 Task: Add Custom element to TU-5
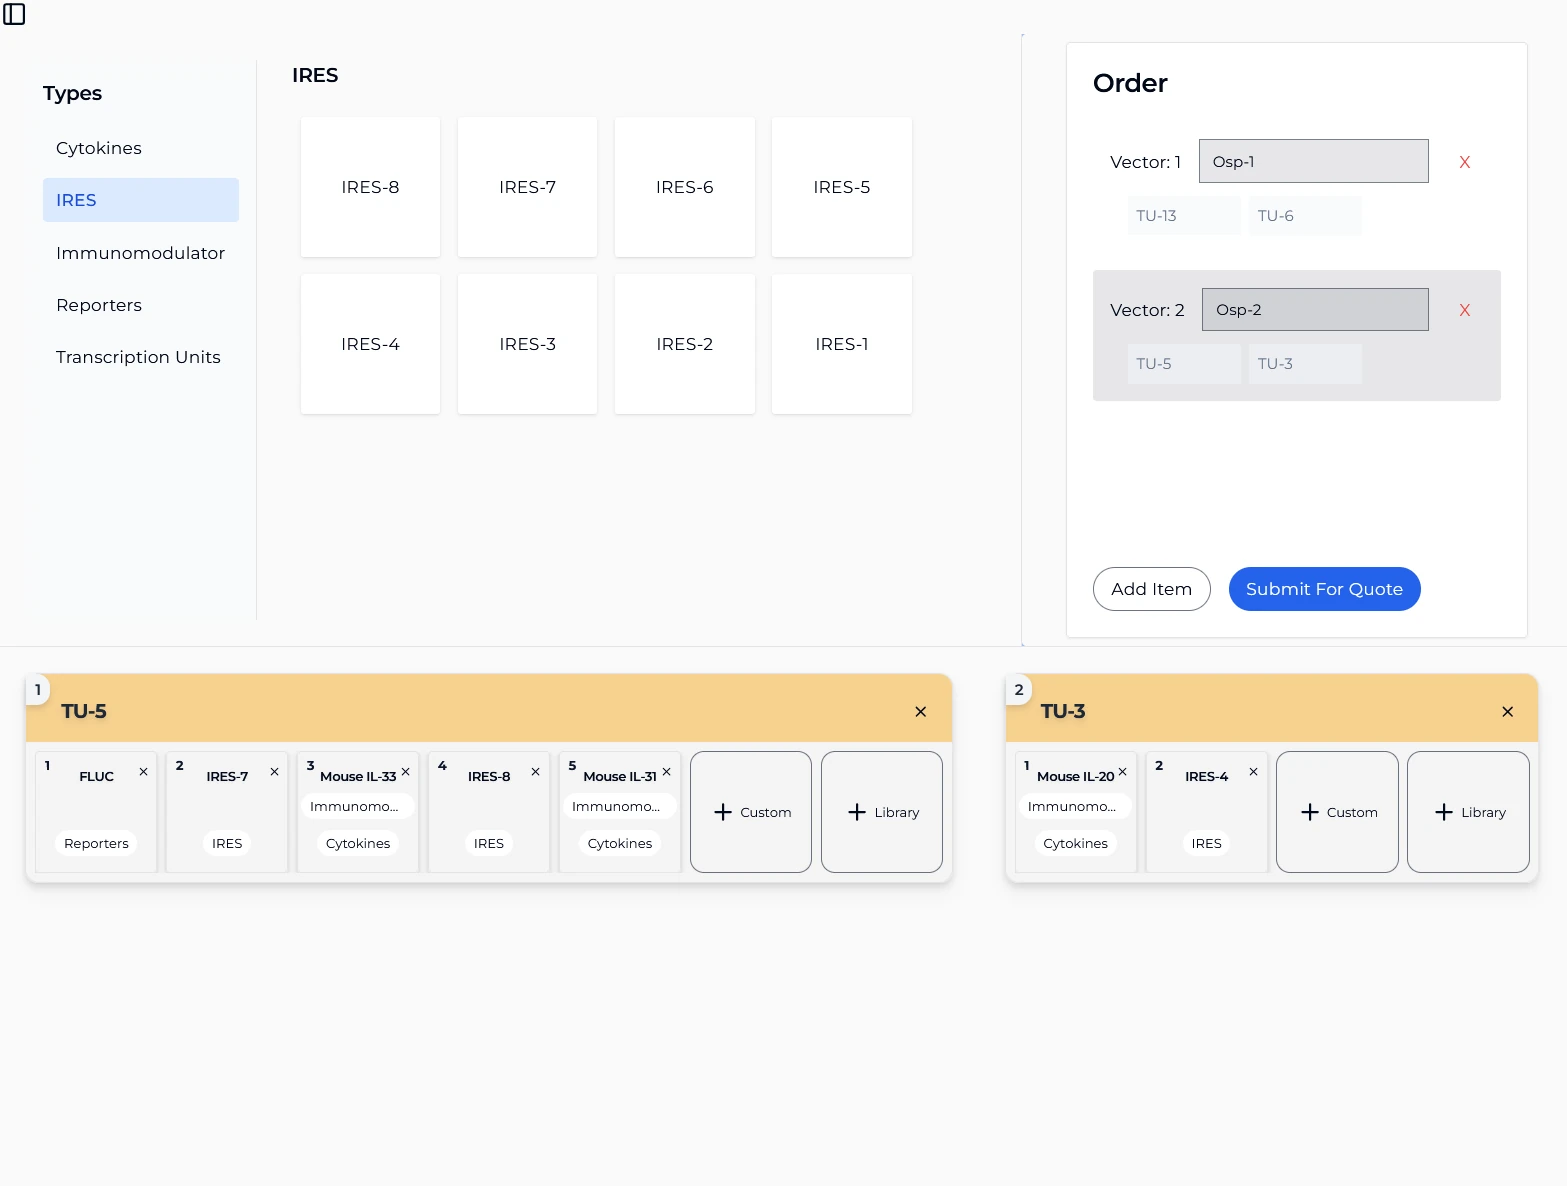pos(751,812)
